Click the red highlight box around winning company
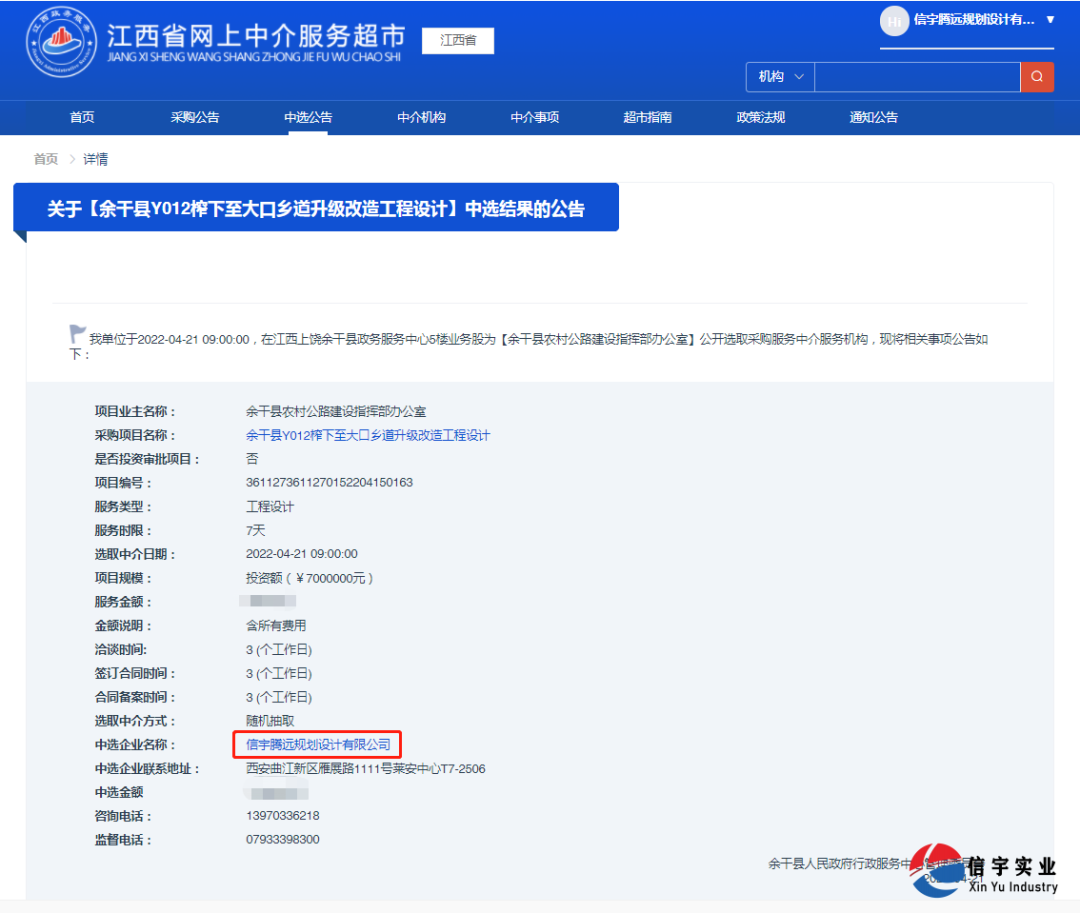 (317, 744)
